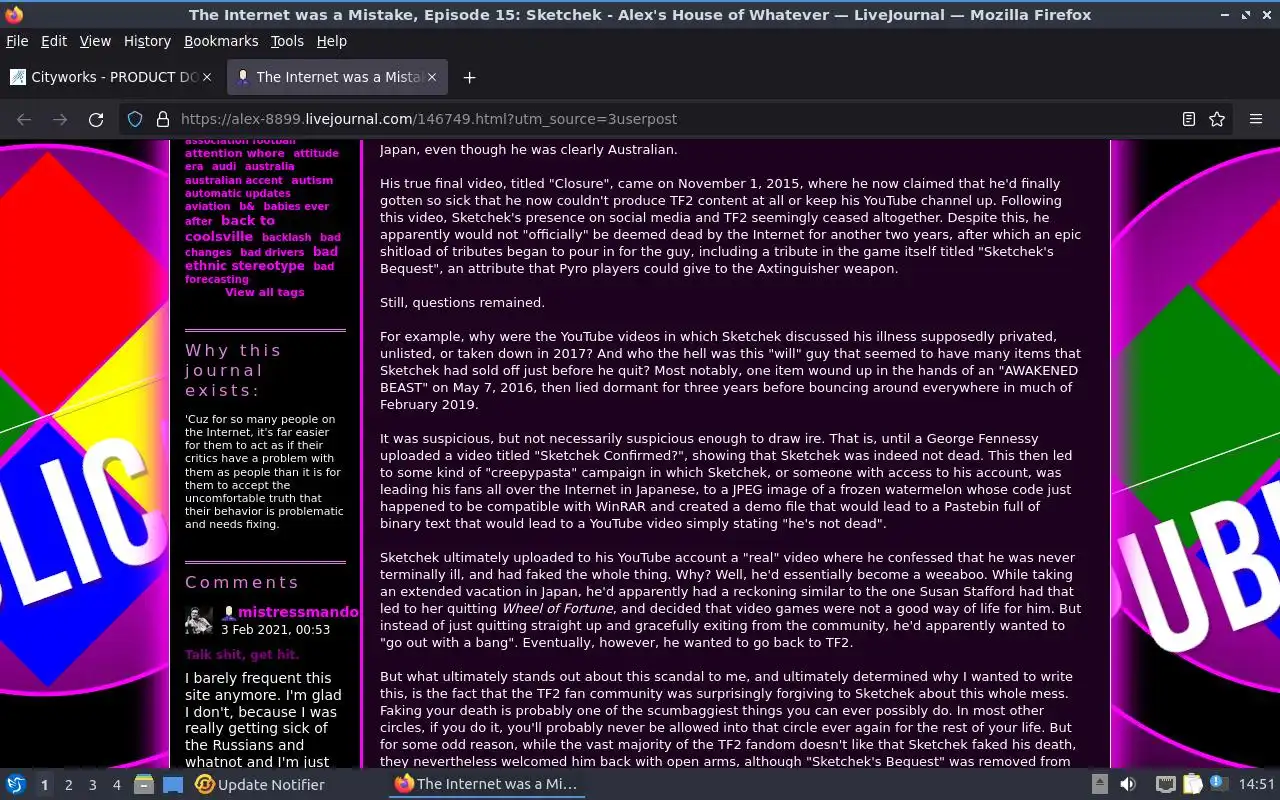Go forward to the next page
Screen dimensions: 1280x800
(60, 119)
